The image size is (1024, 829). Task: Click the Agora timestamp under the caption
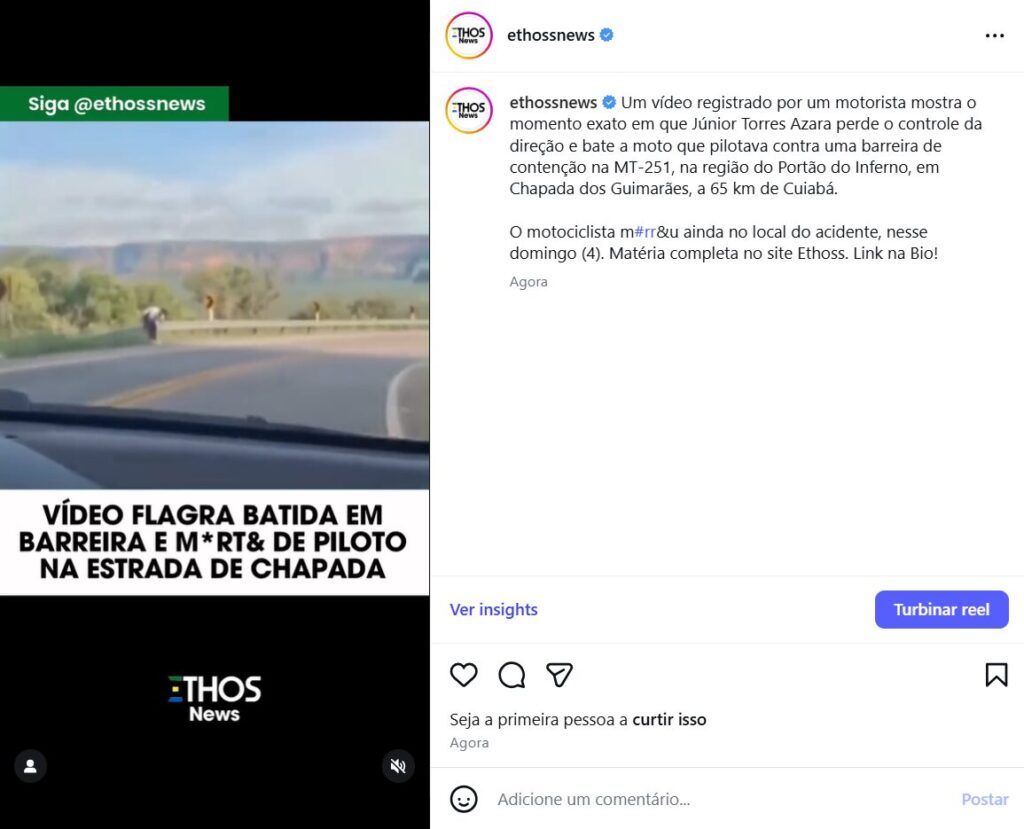click(x=528, y=282)
